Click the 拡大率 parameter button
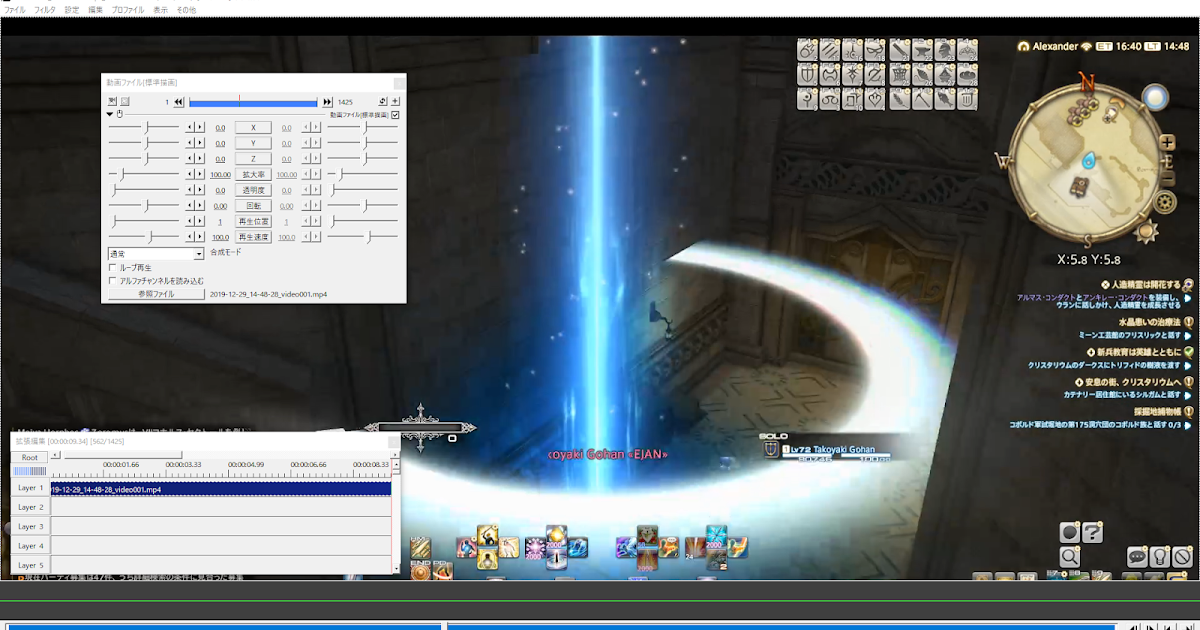This screenshot has height=630, width=1200. point(254,174)
